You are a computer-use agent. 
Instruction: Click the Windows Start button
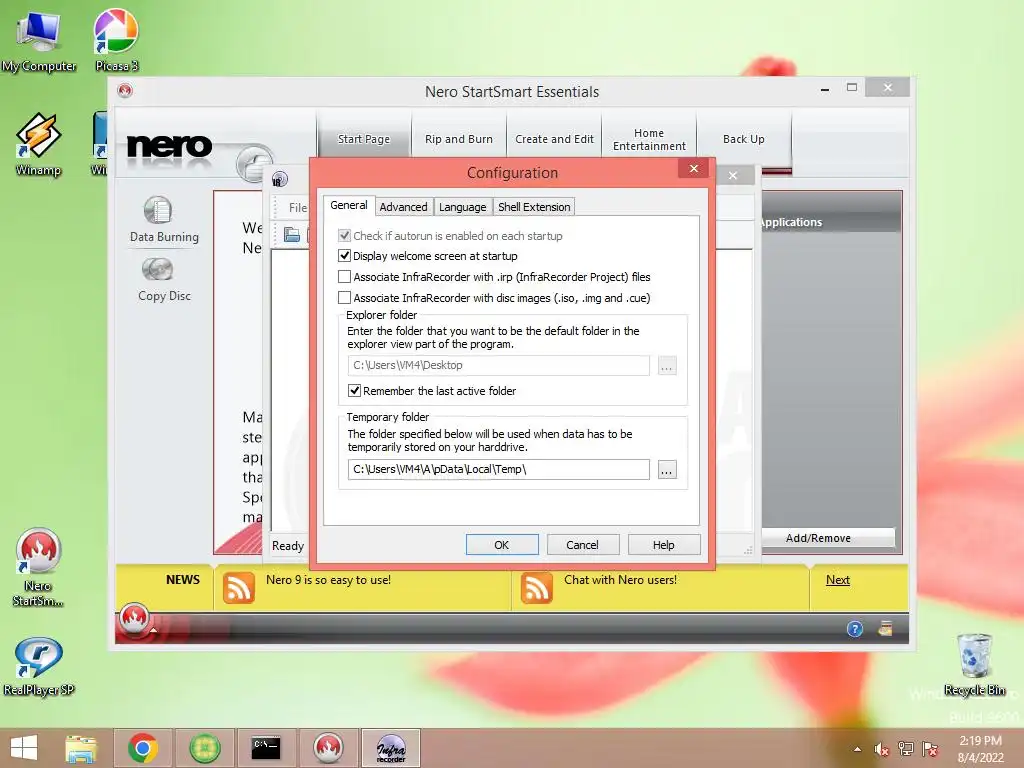24,748
